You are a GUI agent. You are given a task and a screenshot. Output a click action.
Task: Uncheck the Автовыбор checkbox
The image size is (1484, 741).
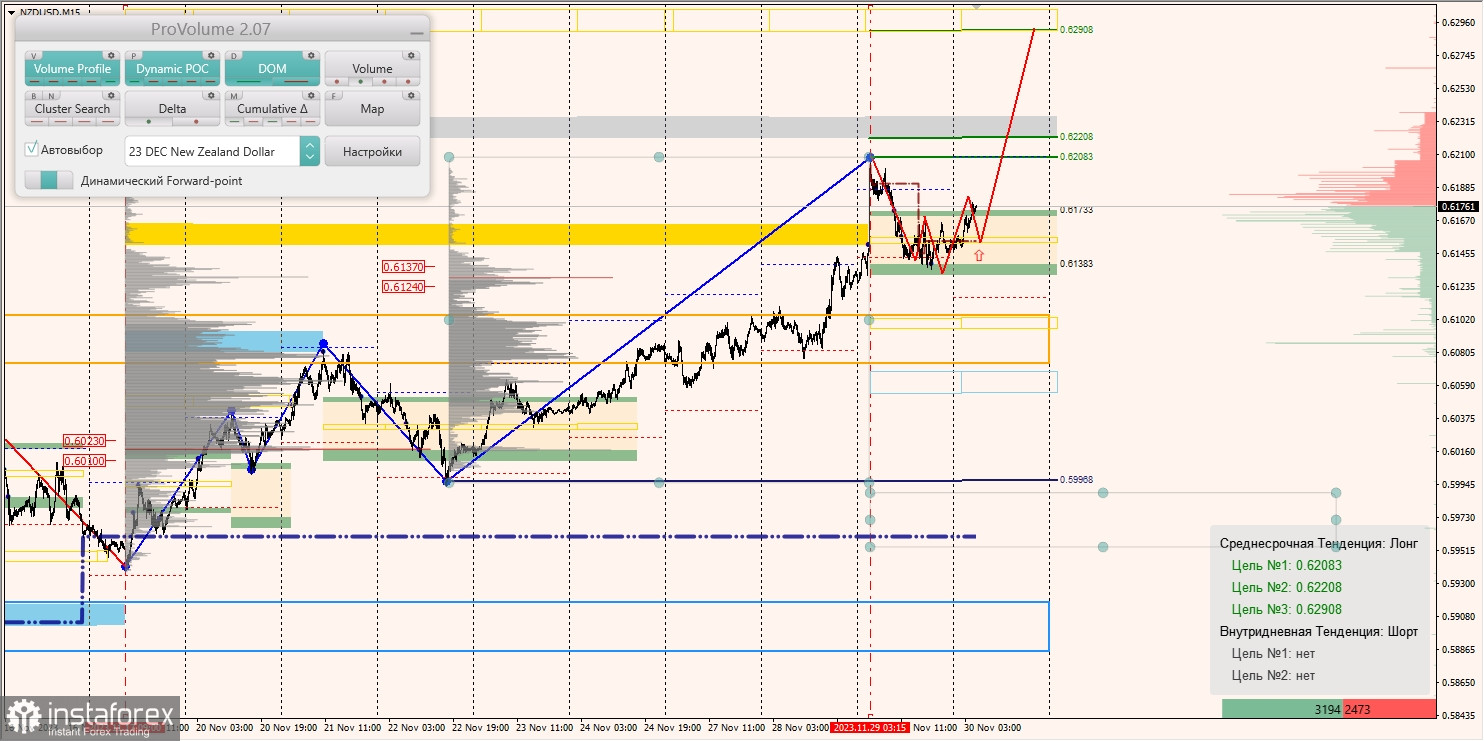(x=31, y=149)
